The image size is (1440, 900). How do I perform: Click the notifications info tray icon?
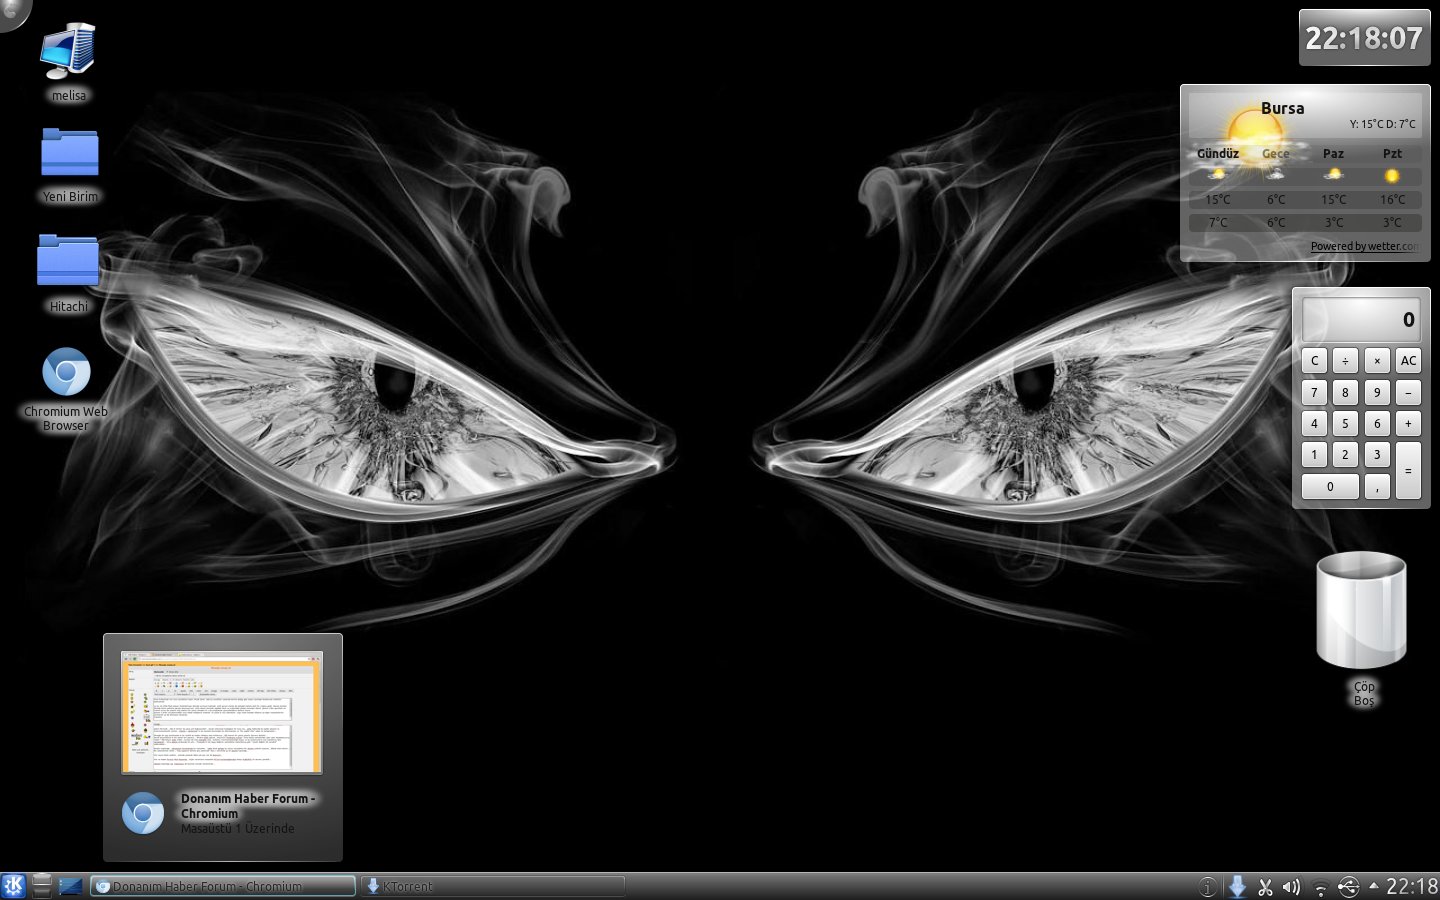click(1208, 887)
